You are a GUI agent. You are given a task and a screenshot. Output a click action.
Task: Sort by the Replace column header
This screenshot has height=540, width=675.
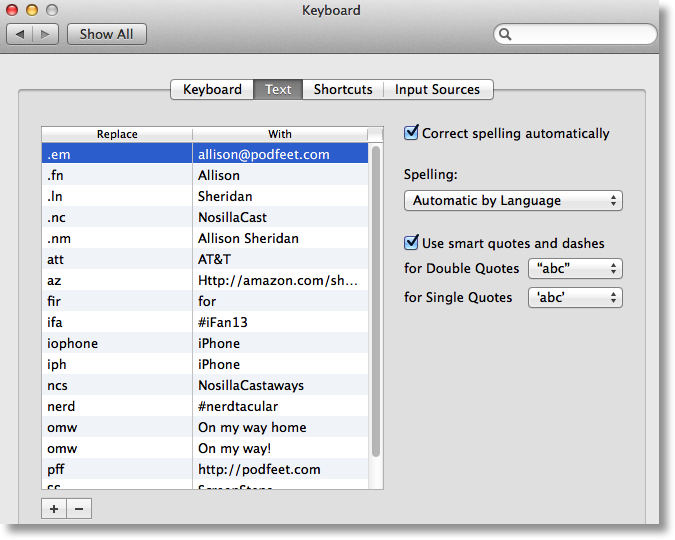coord(117,134)
